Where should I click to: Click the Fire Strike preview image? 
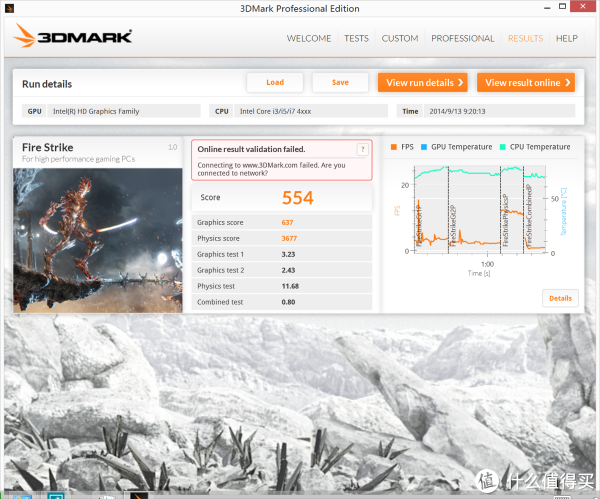click(x=98, y=240)
